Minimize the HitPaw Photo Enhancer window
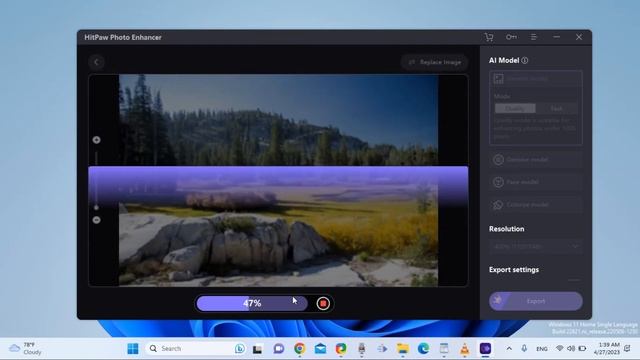The height and width of the screenshot is (360, 640). (x=556, y=37)
